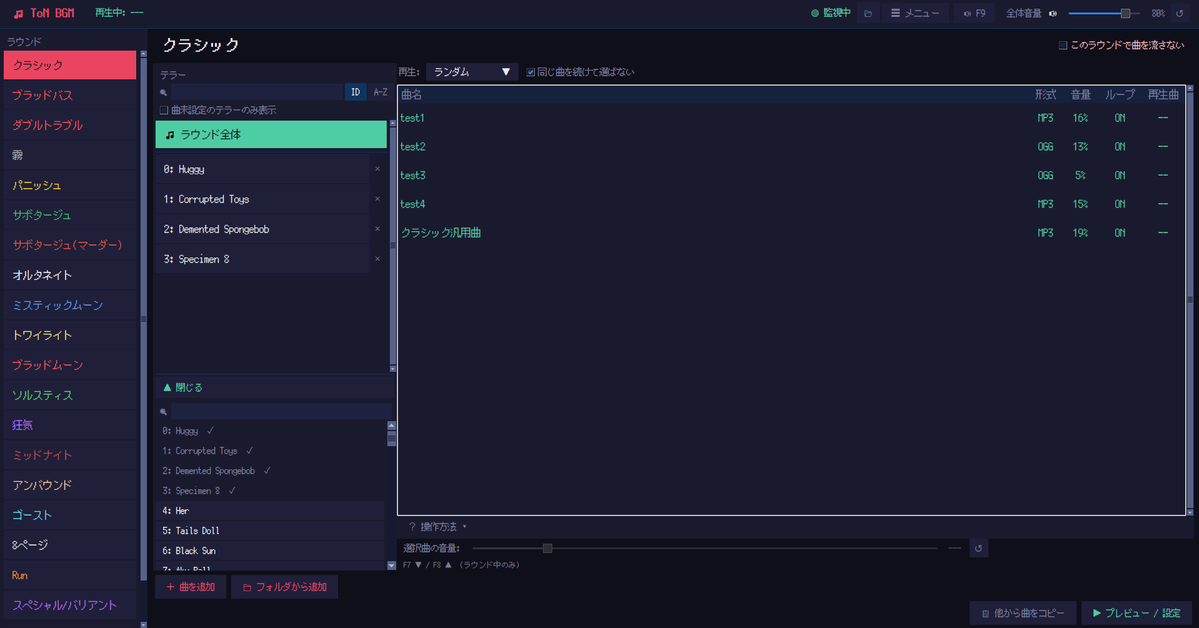Select the ダブルトラブル round
Screen dimensions: 1199x628
(x=70, y=125)
